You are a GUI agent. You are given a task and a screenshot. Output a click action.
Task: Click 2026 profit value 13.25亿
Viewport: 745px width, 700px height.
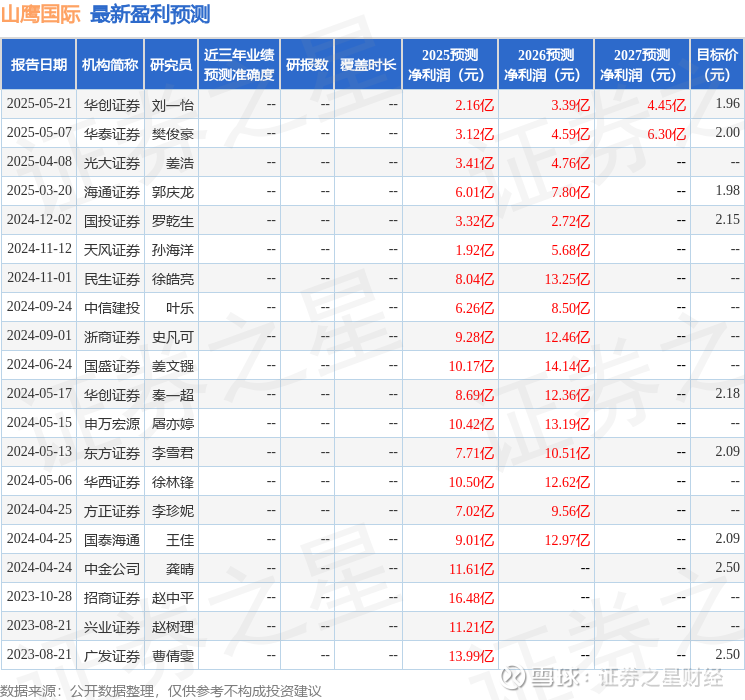[567, 279]
